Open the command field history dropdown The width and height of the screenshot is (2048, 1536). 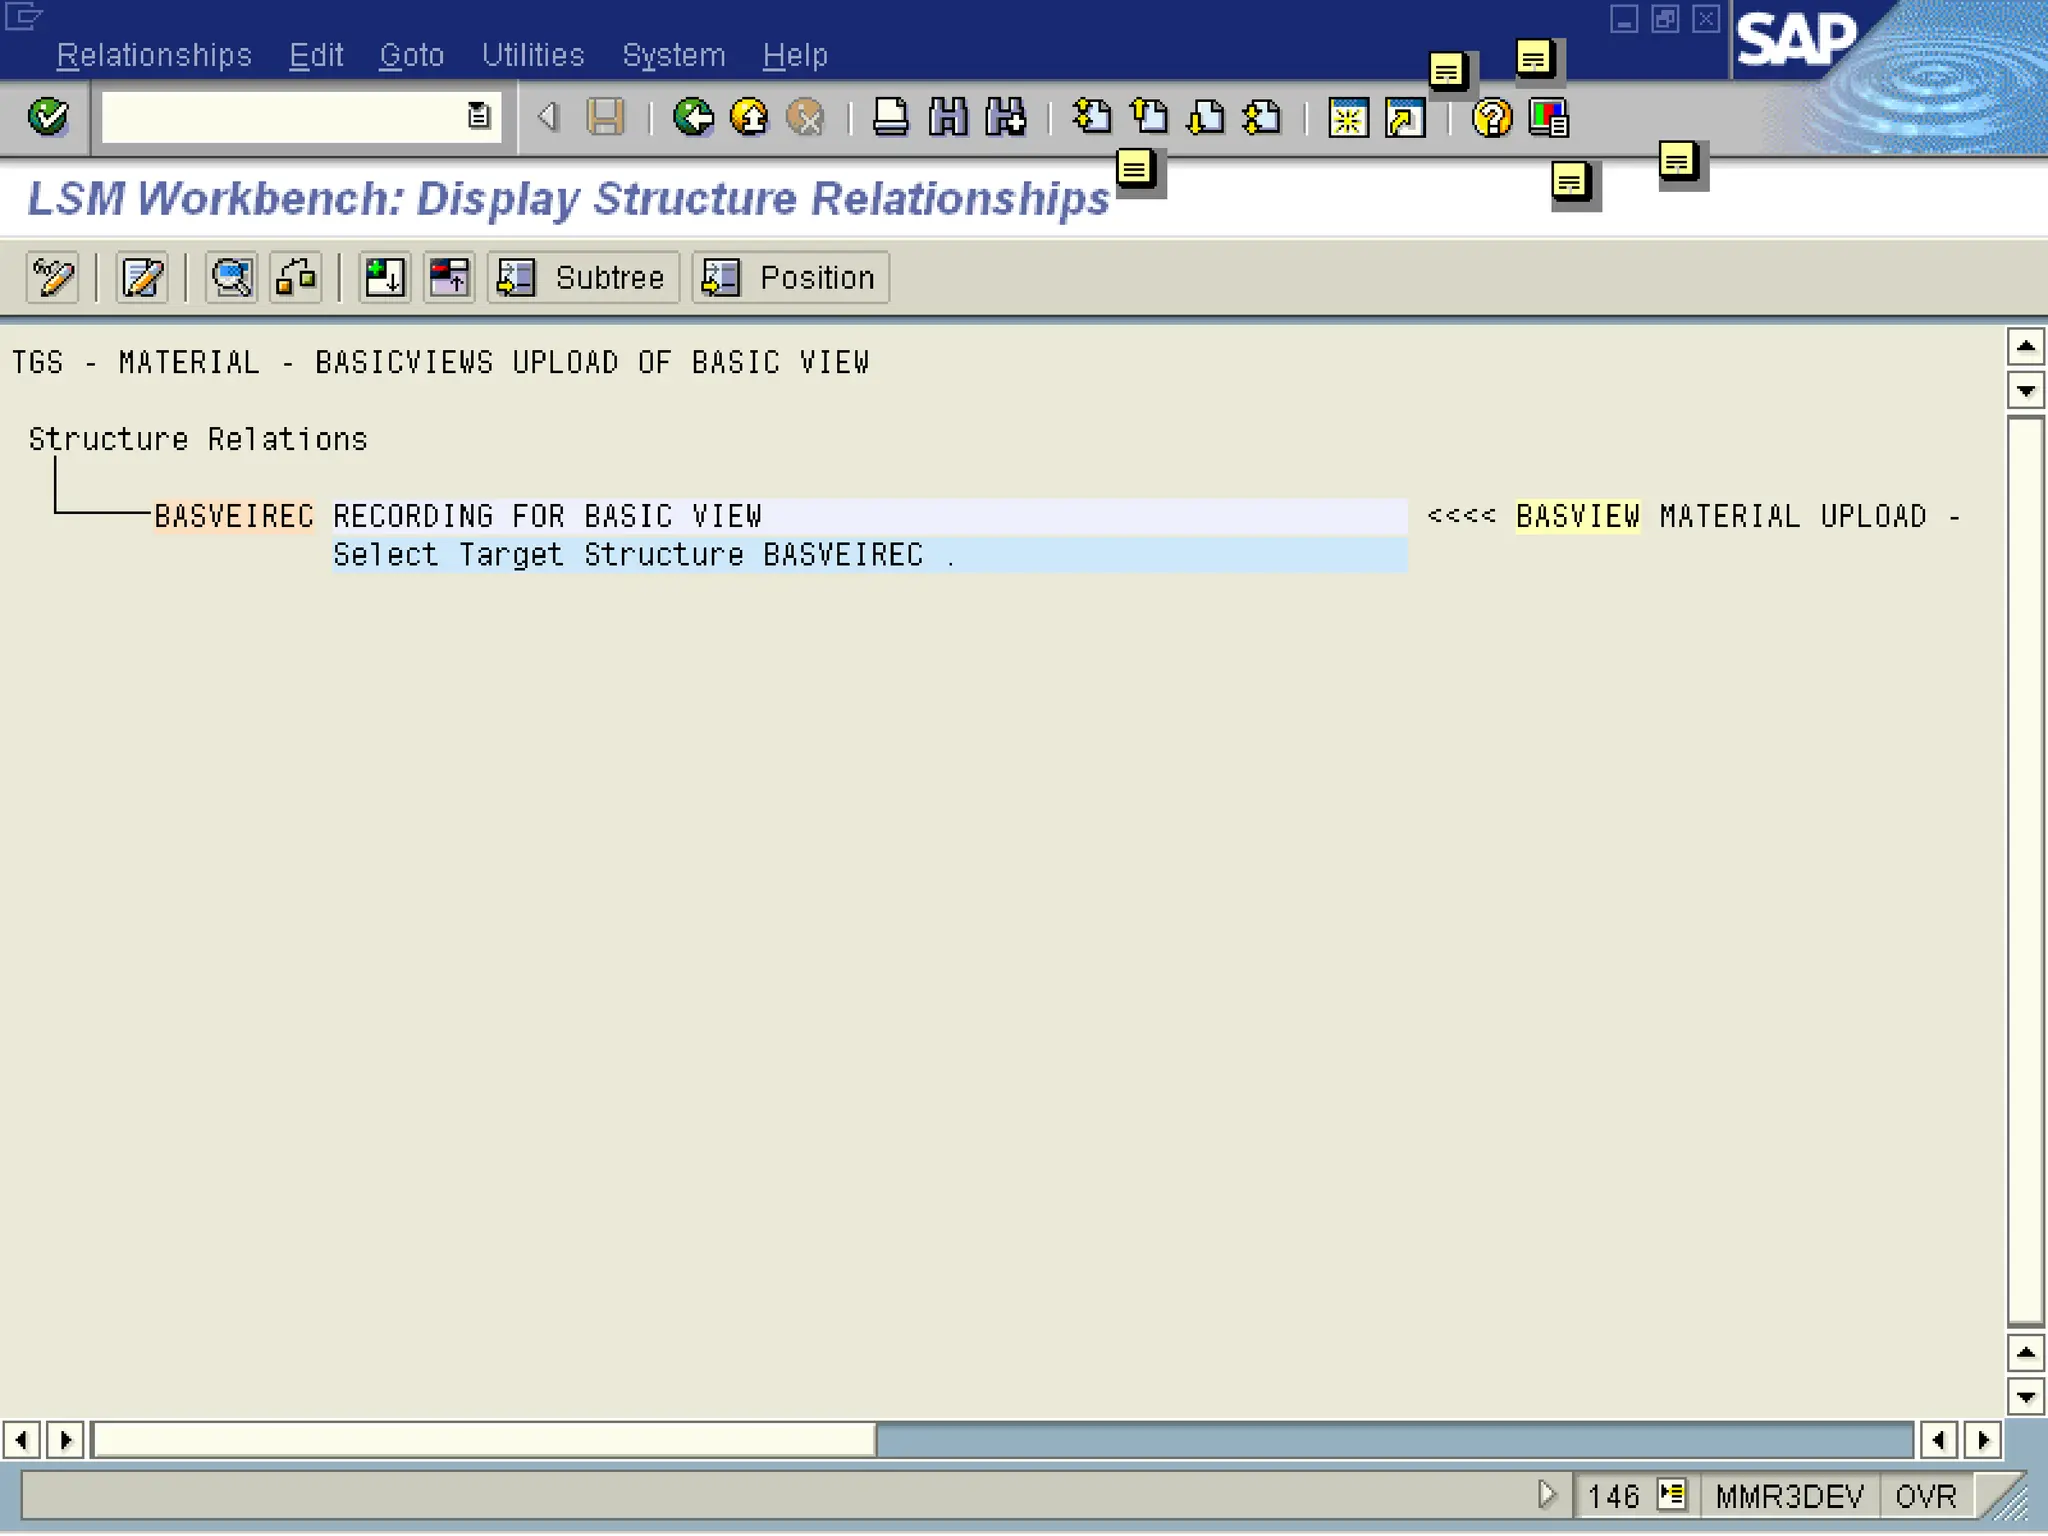tap(479, 116)
